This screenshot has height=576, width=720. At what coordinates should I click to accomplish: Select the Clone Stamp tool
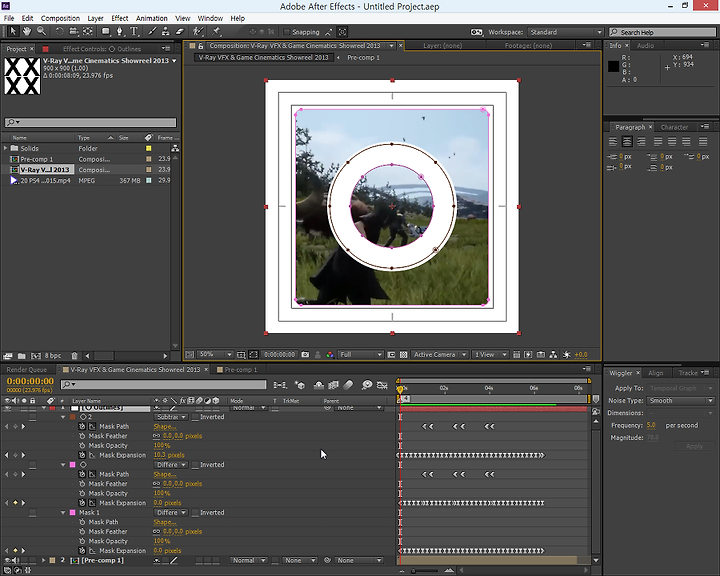click(x=166, y=31)
